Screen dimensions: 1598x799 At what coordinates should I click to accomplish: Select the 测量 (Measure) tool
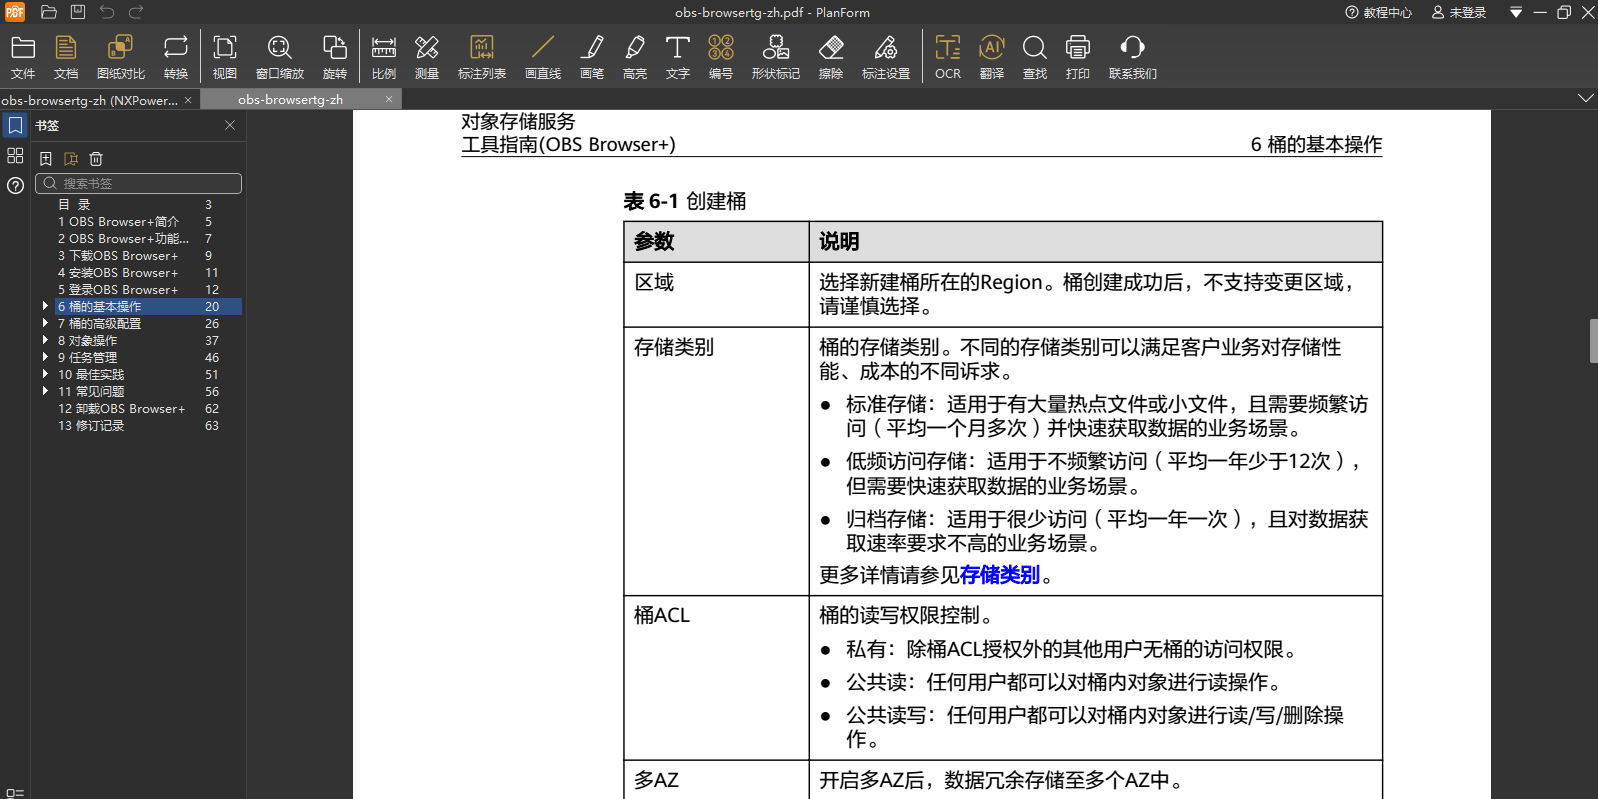coord(427,57)
